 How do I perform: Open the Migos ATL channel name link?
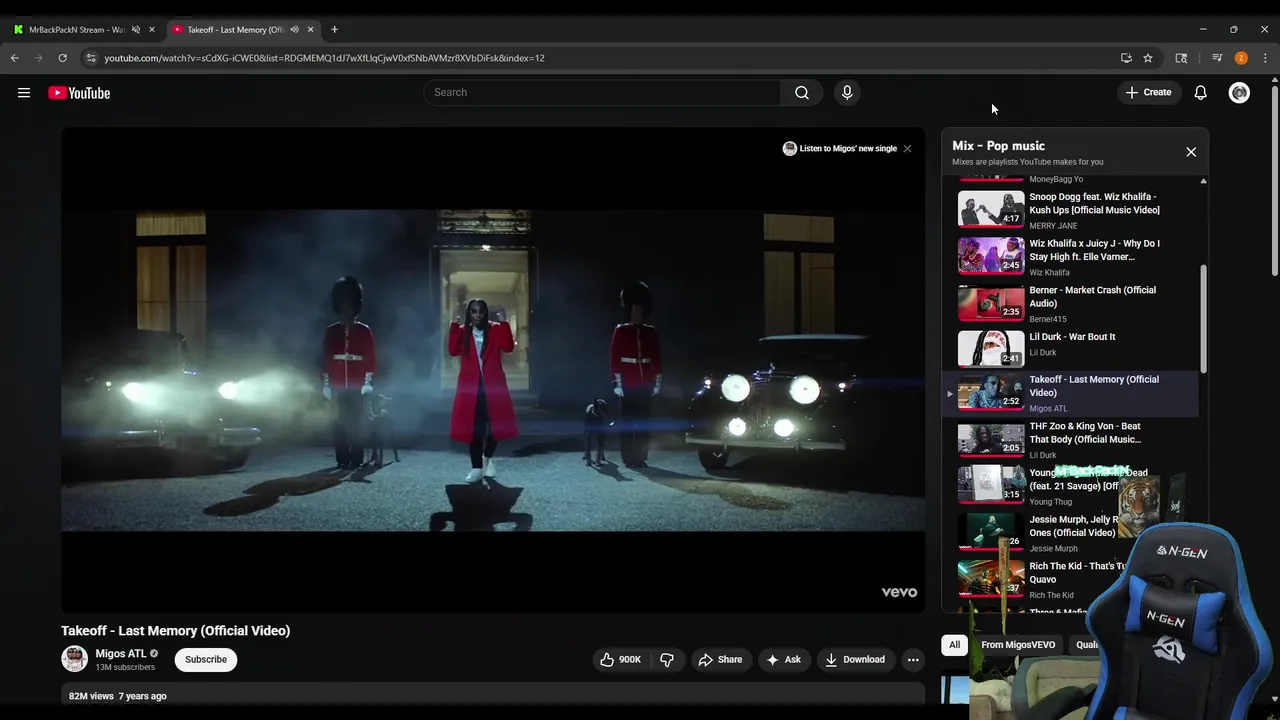[x=121, y=654]
